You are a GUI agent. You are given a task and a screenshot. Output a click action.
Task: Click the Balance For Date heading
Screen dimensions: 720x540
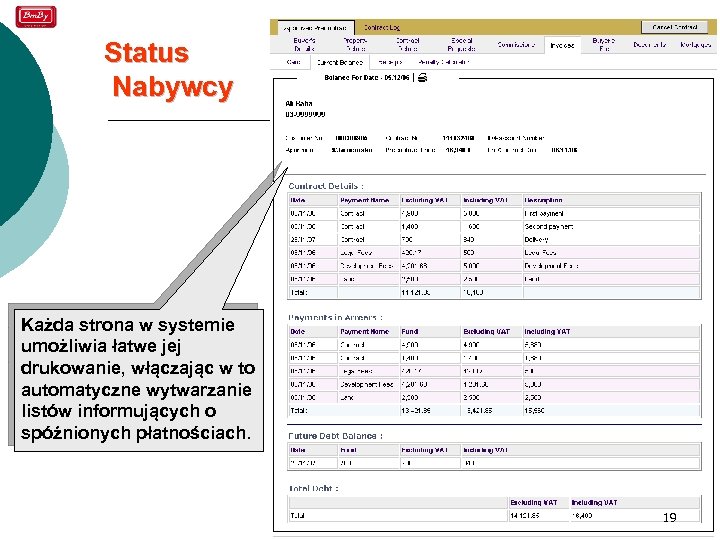(366, 78)
